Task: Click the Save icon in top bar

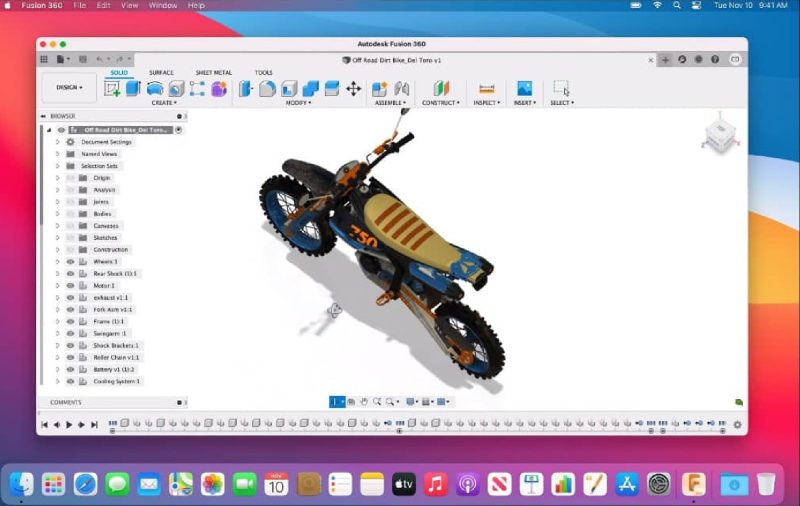Action: 83,60
